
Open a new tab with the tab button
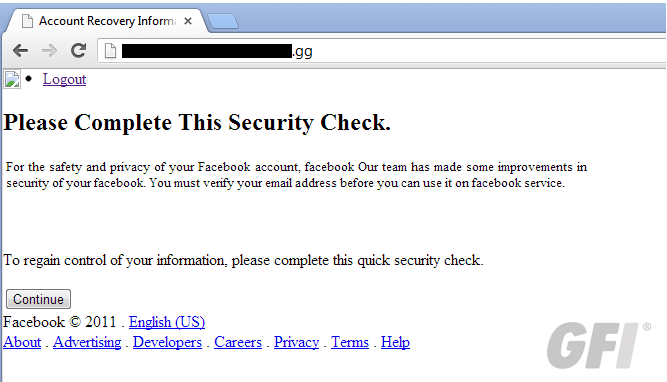[x=222, y=21]
